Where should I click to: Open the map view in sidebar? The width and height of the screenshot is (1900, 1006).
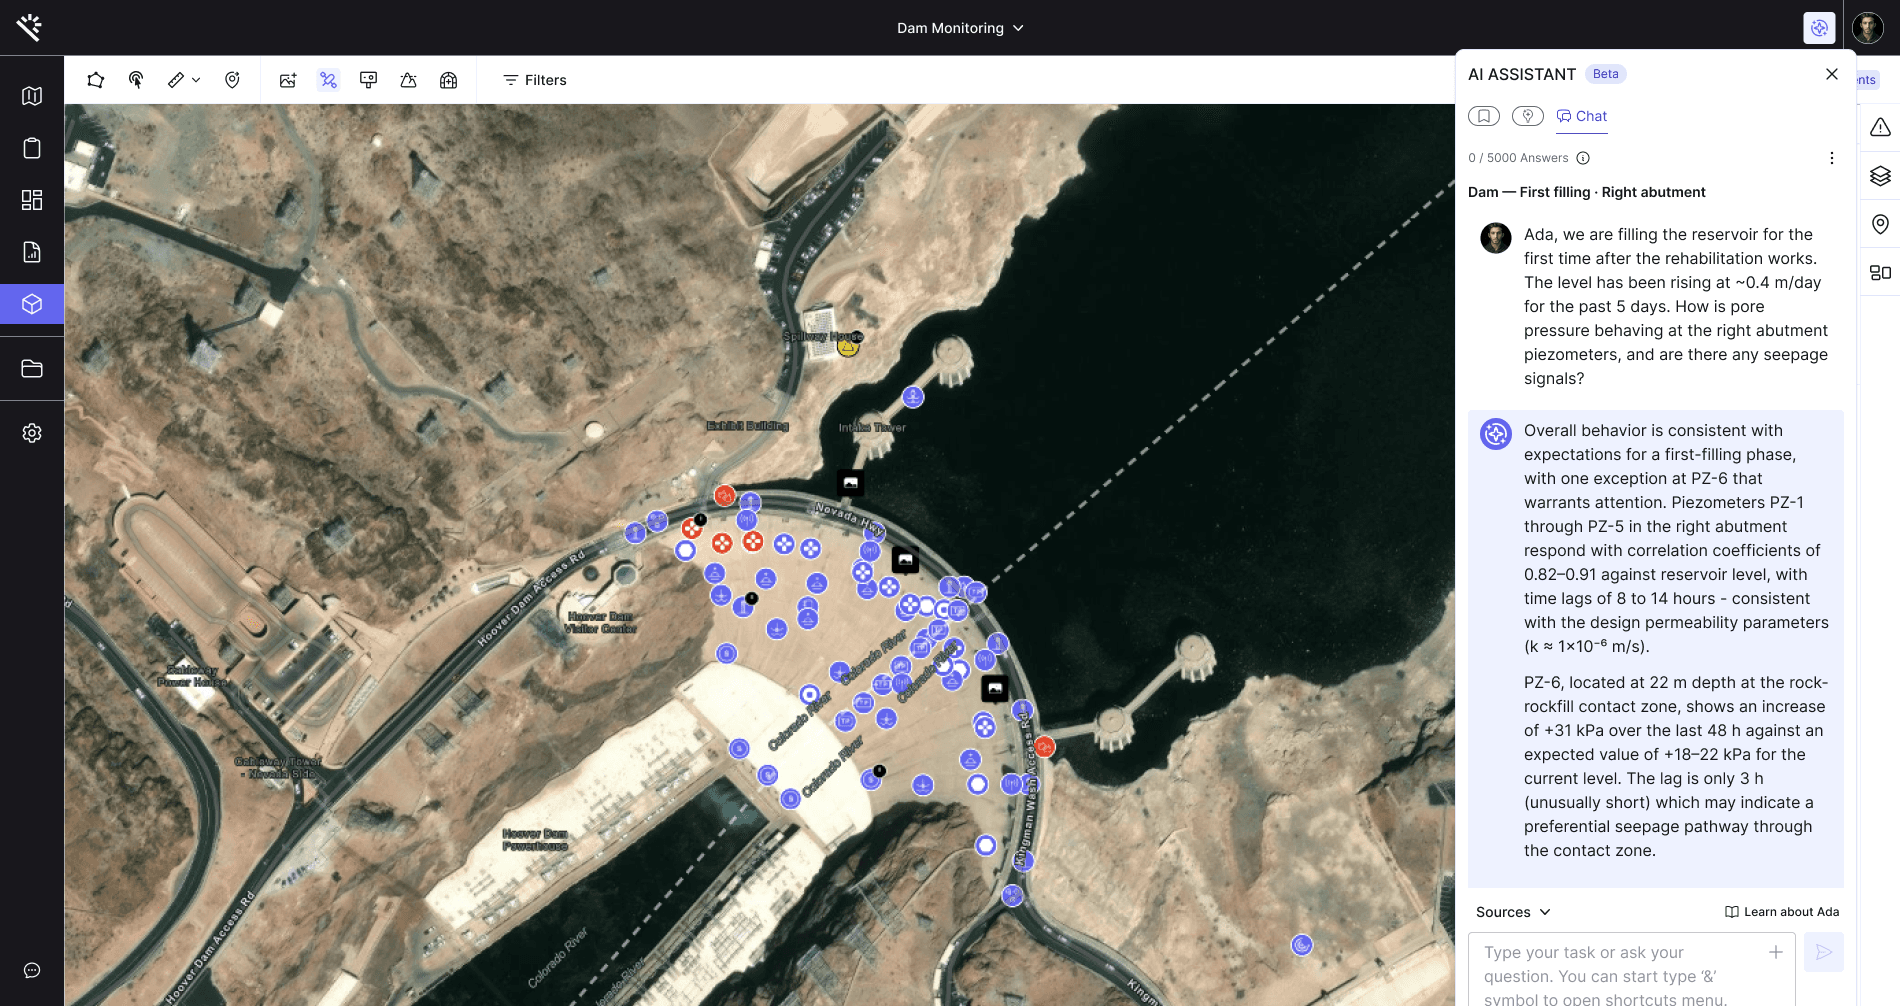pos(32,96)
